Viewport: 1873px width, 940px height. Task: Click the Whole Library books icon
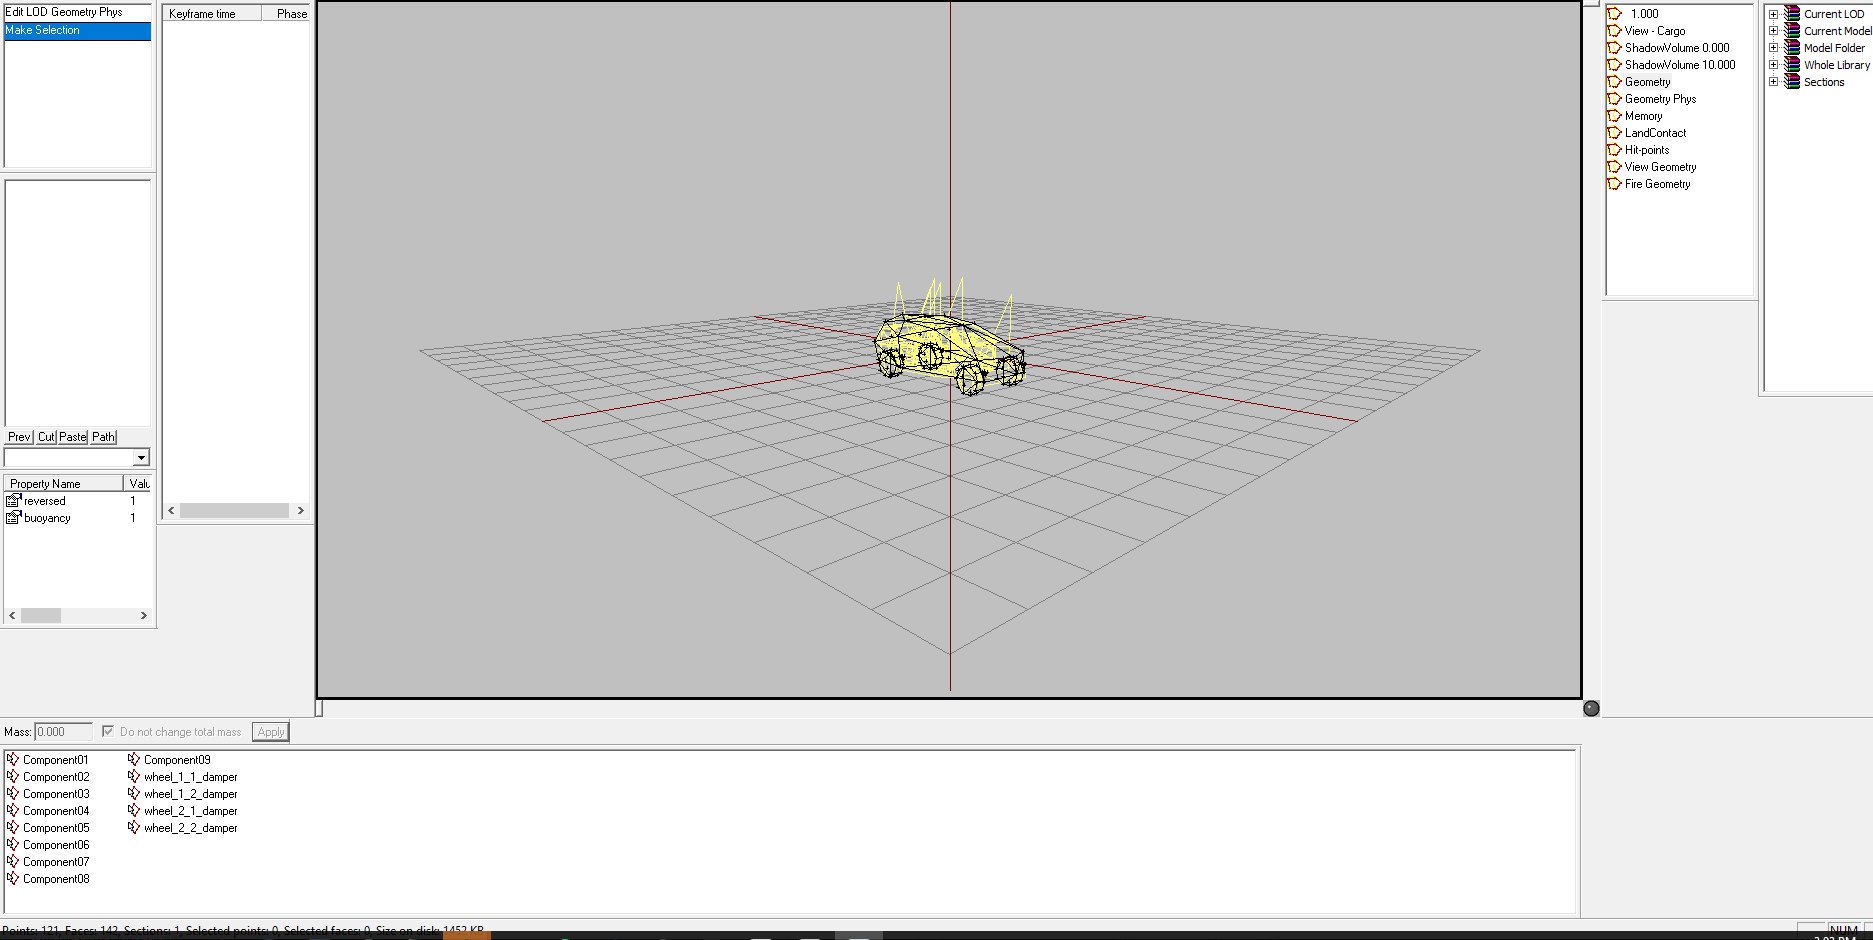[1793, 65]
